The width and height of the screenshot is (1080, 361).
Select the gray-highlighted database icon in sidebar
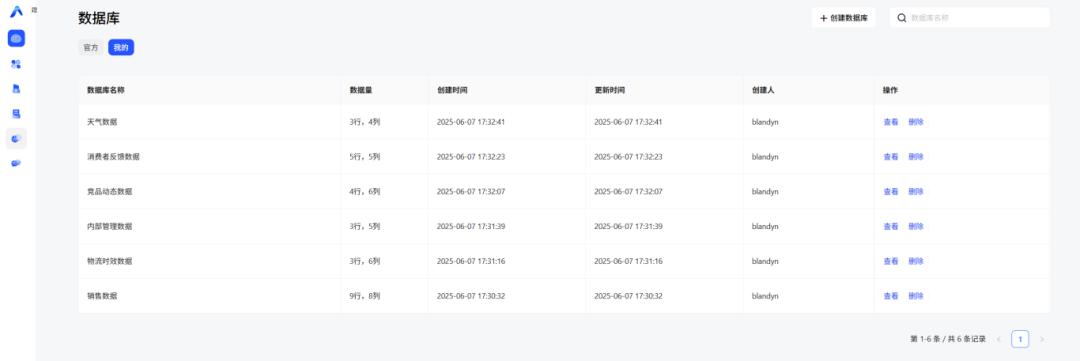click(x=16, y=138)
